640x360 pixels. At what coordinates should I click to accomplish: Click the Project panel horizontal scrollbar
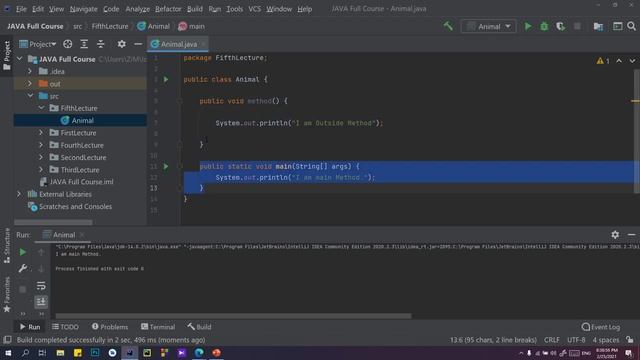53,222
